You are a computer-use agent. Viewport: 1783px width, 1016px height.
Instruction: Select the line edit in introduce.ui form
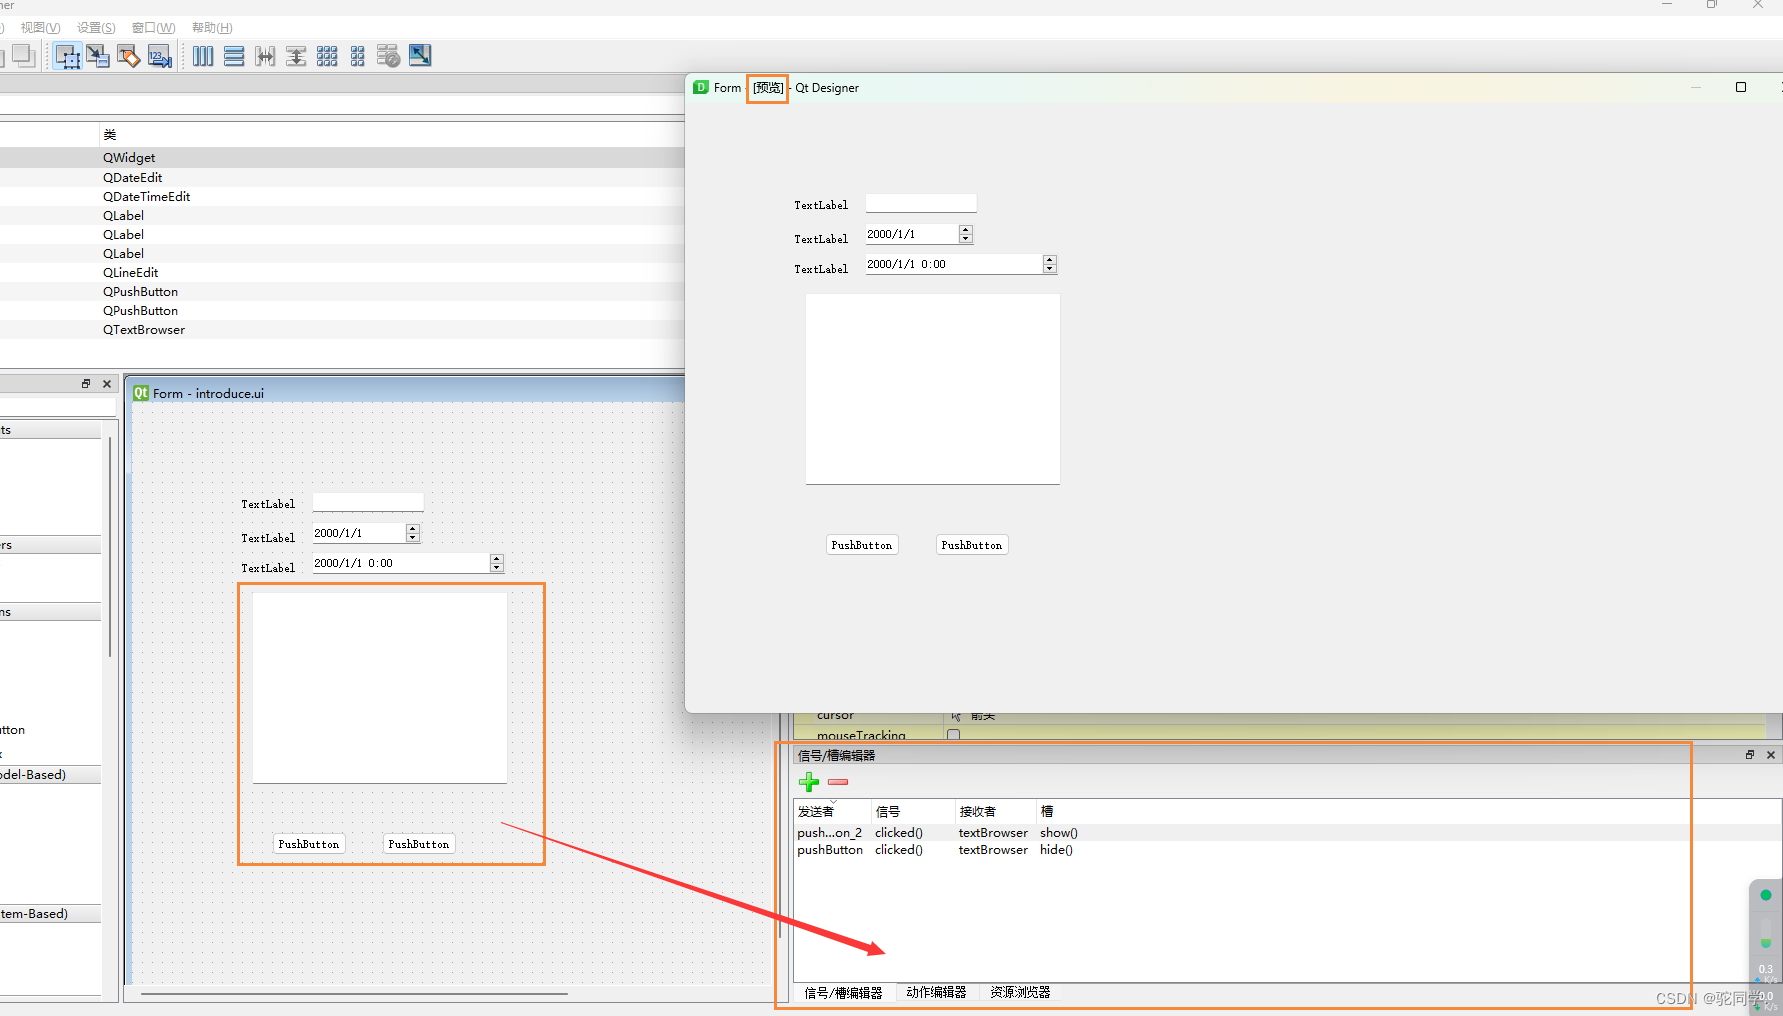coord(368,502)
